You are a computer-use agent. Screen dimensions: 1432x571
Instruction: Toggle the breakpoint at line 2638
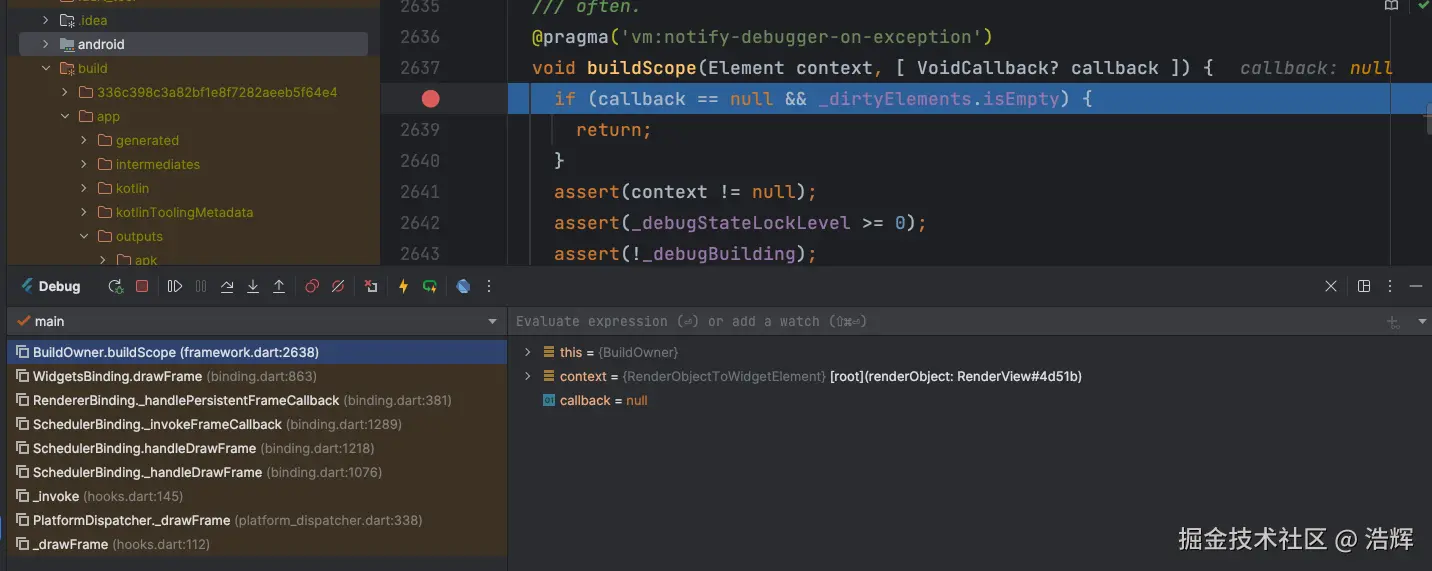click(x=430, y=98)
